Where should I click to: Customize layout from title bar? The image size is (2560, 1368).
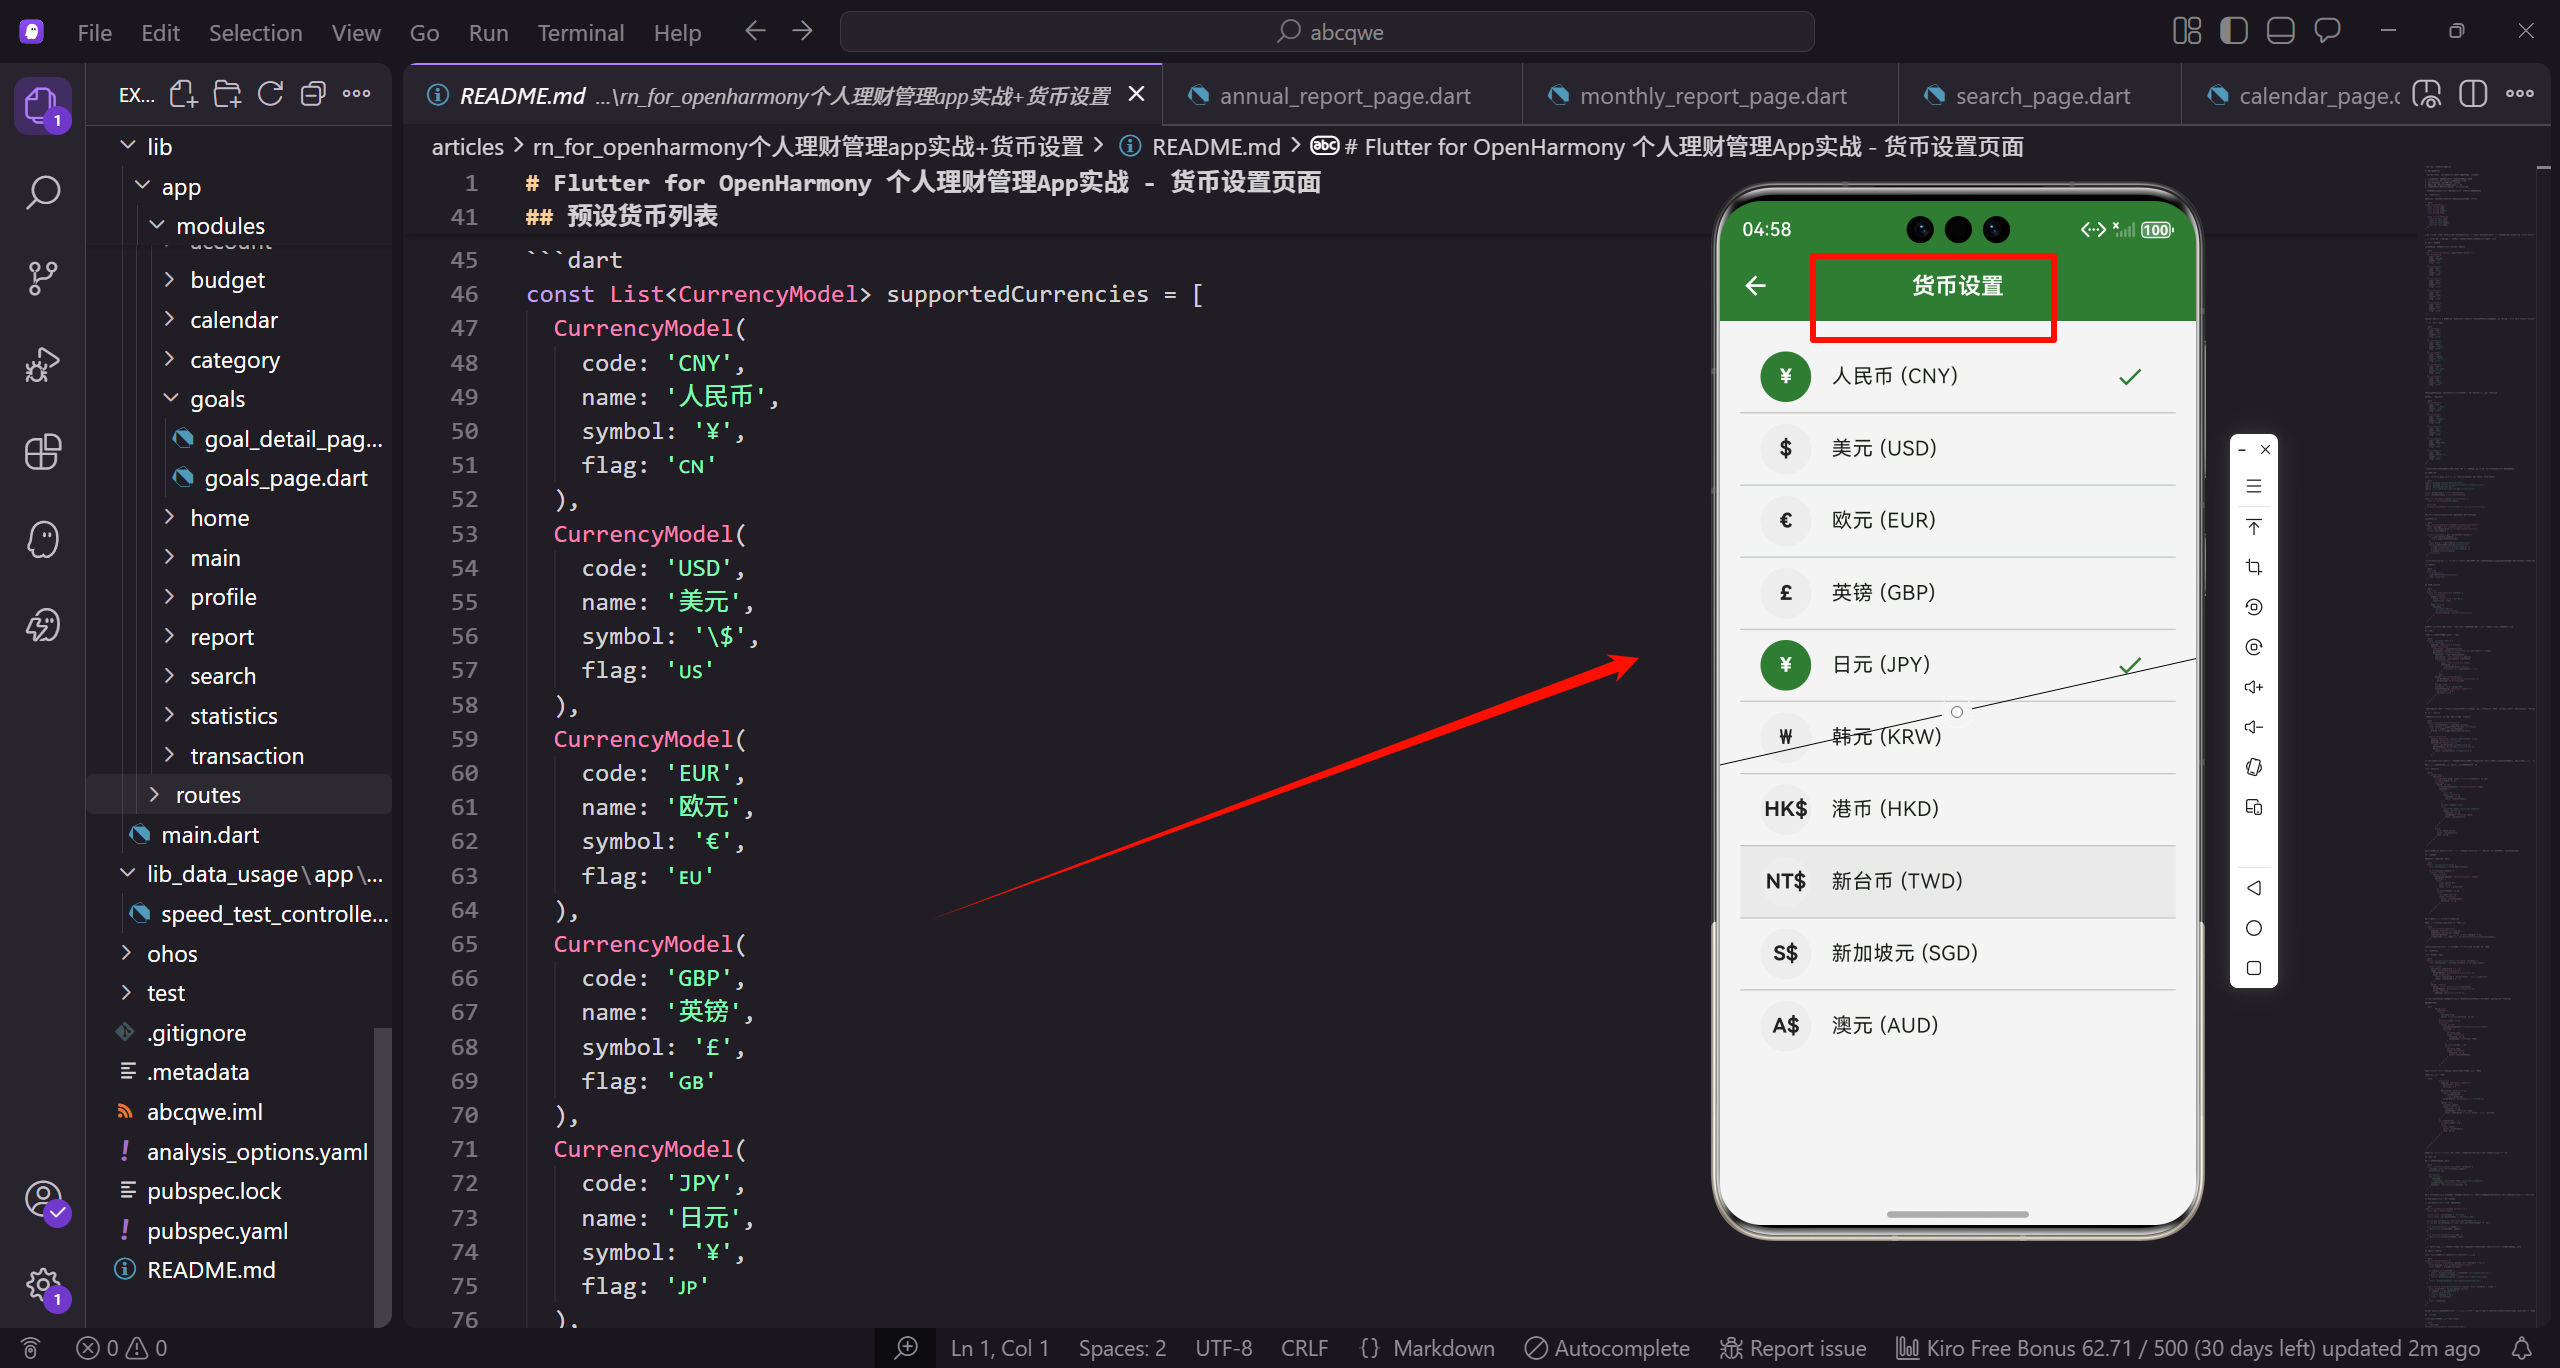pyautogui.click(x=2187, y=32)
